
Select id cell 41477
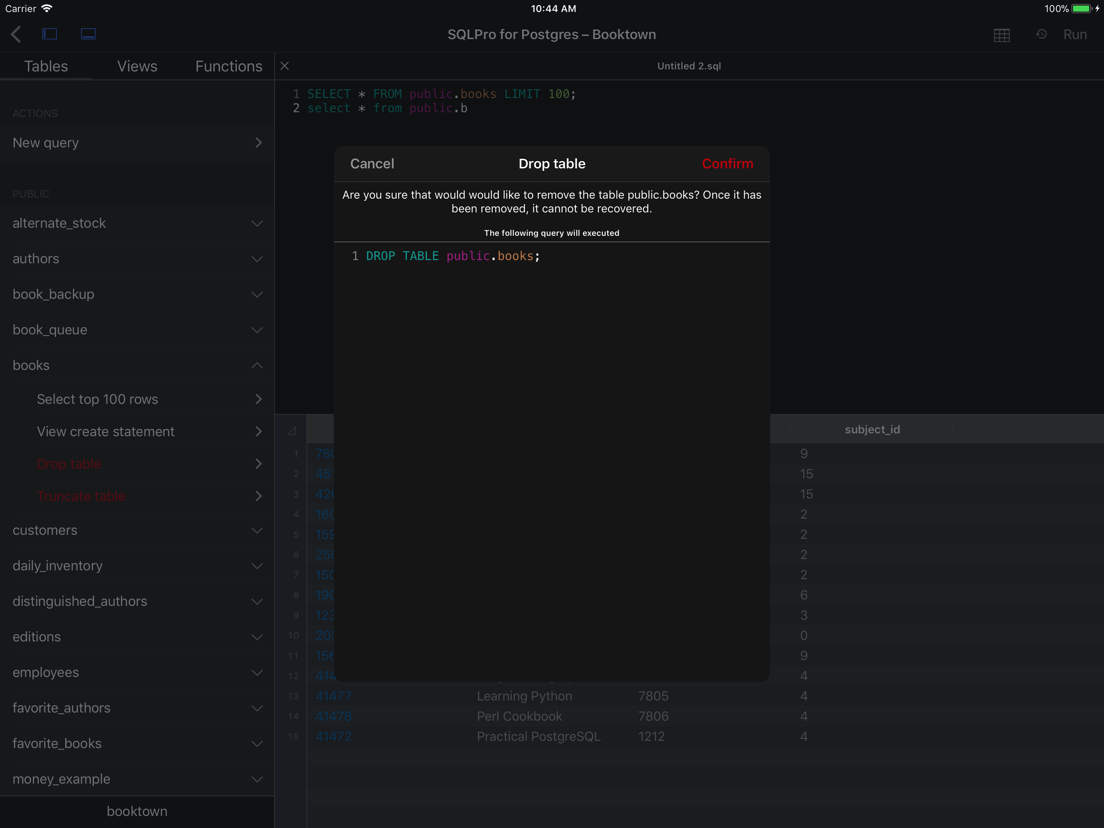(333, 696)
